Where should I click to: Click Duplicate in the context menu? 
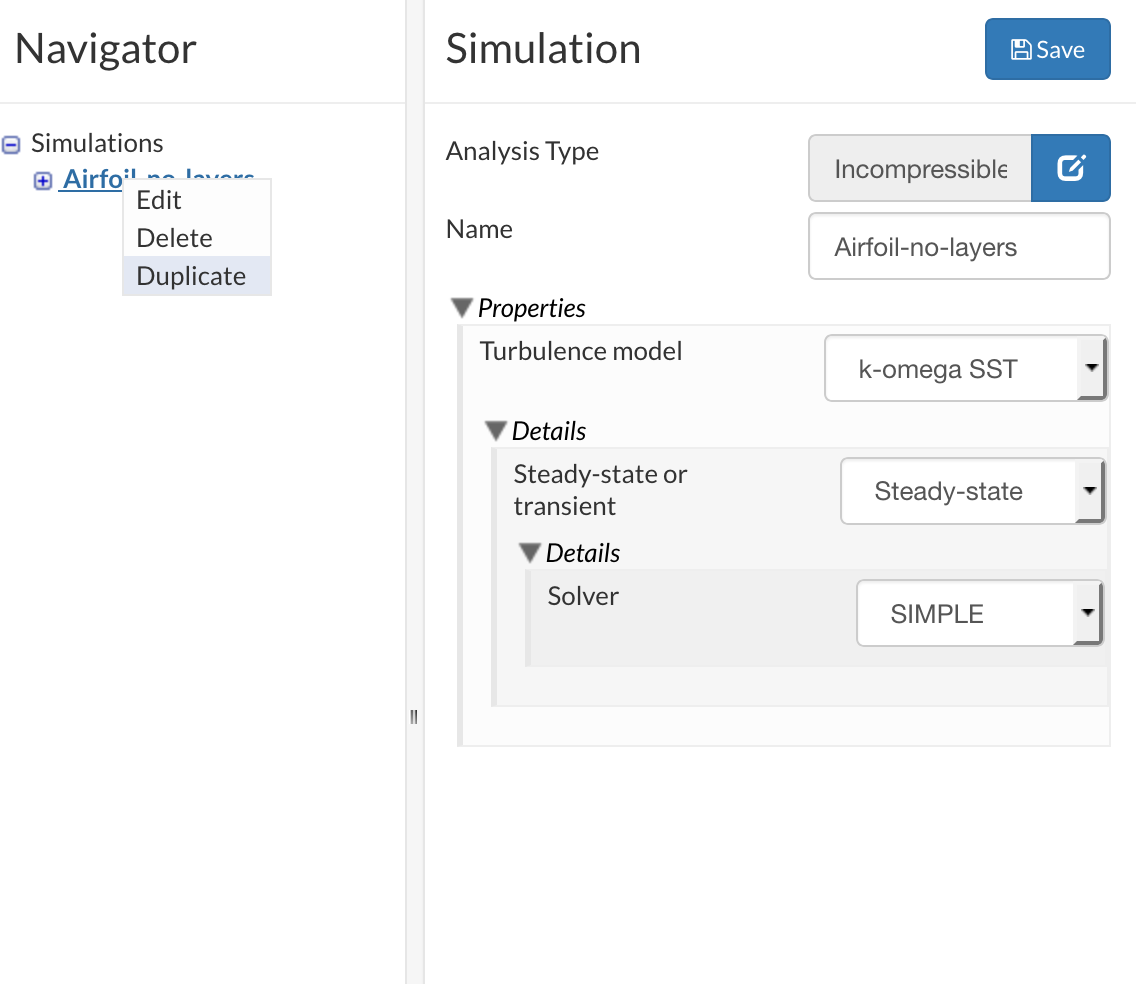click(191, 276)
